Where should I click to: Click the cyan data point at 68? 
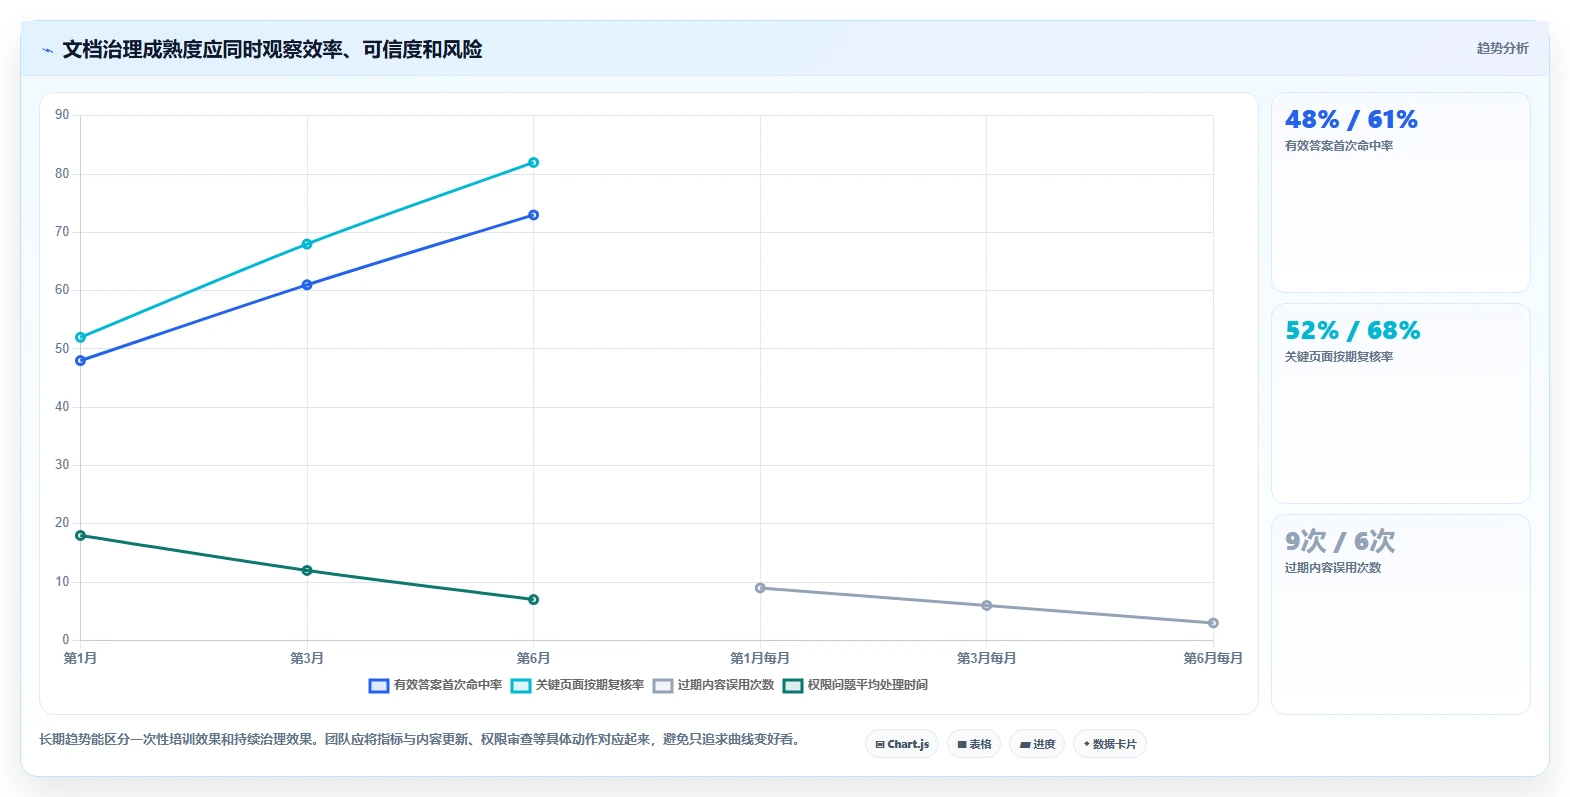point(307,244)
